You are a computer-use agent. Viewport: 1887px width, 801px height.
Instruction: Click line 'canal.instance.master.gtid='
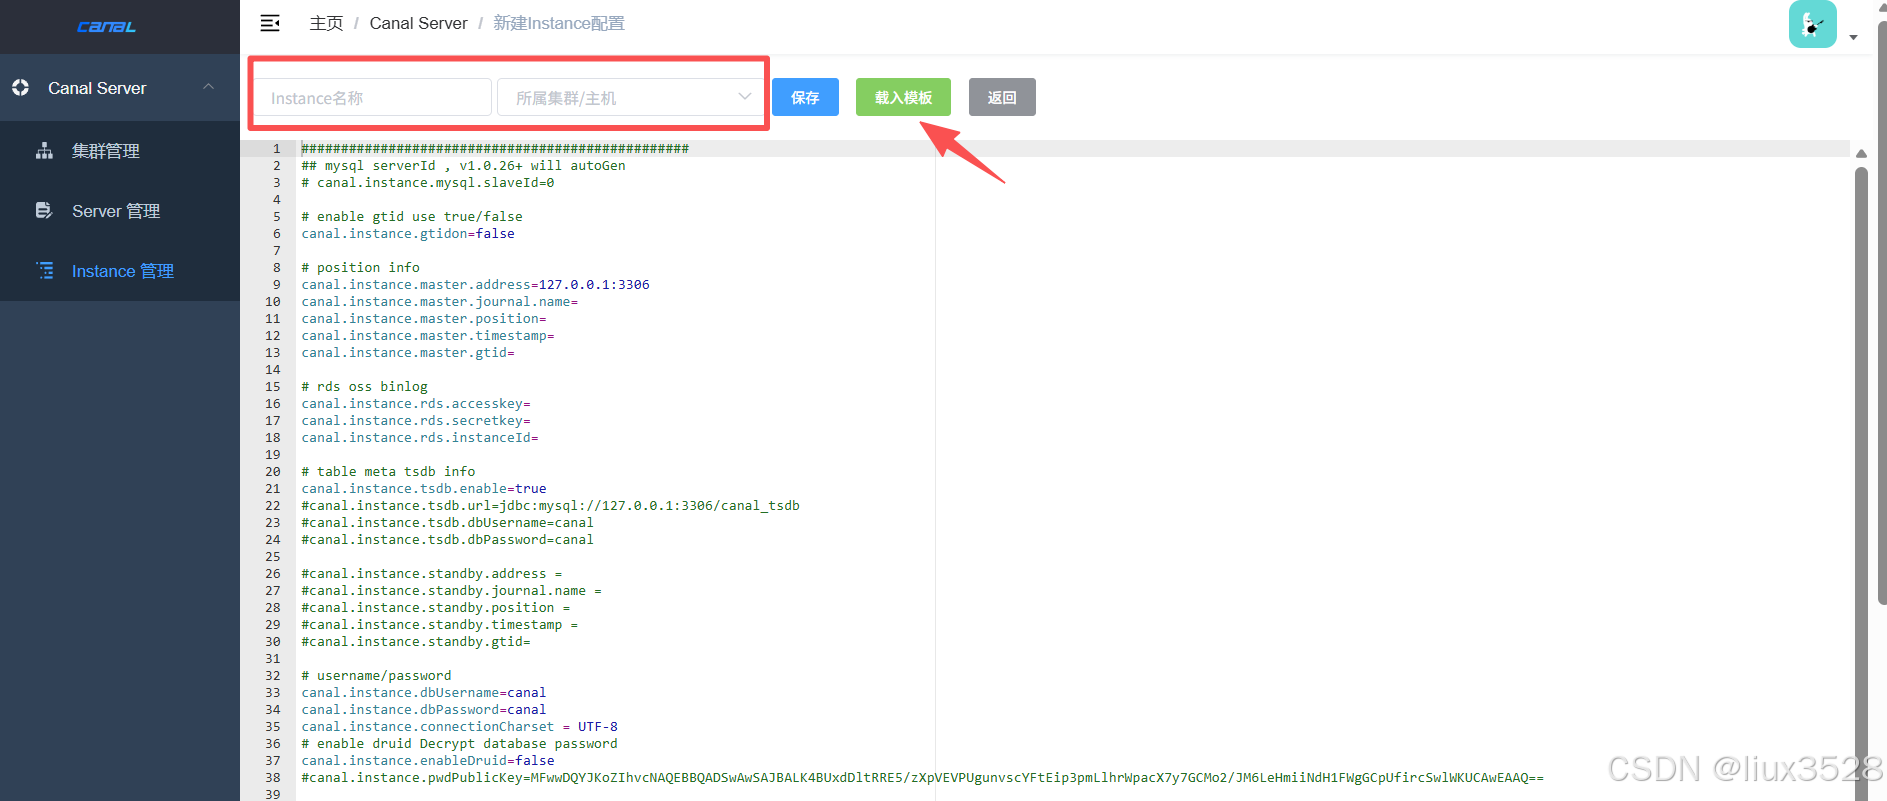click(408, 352)
